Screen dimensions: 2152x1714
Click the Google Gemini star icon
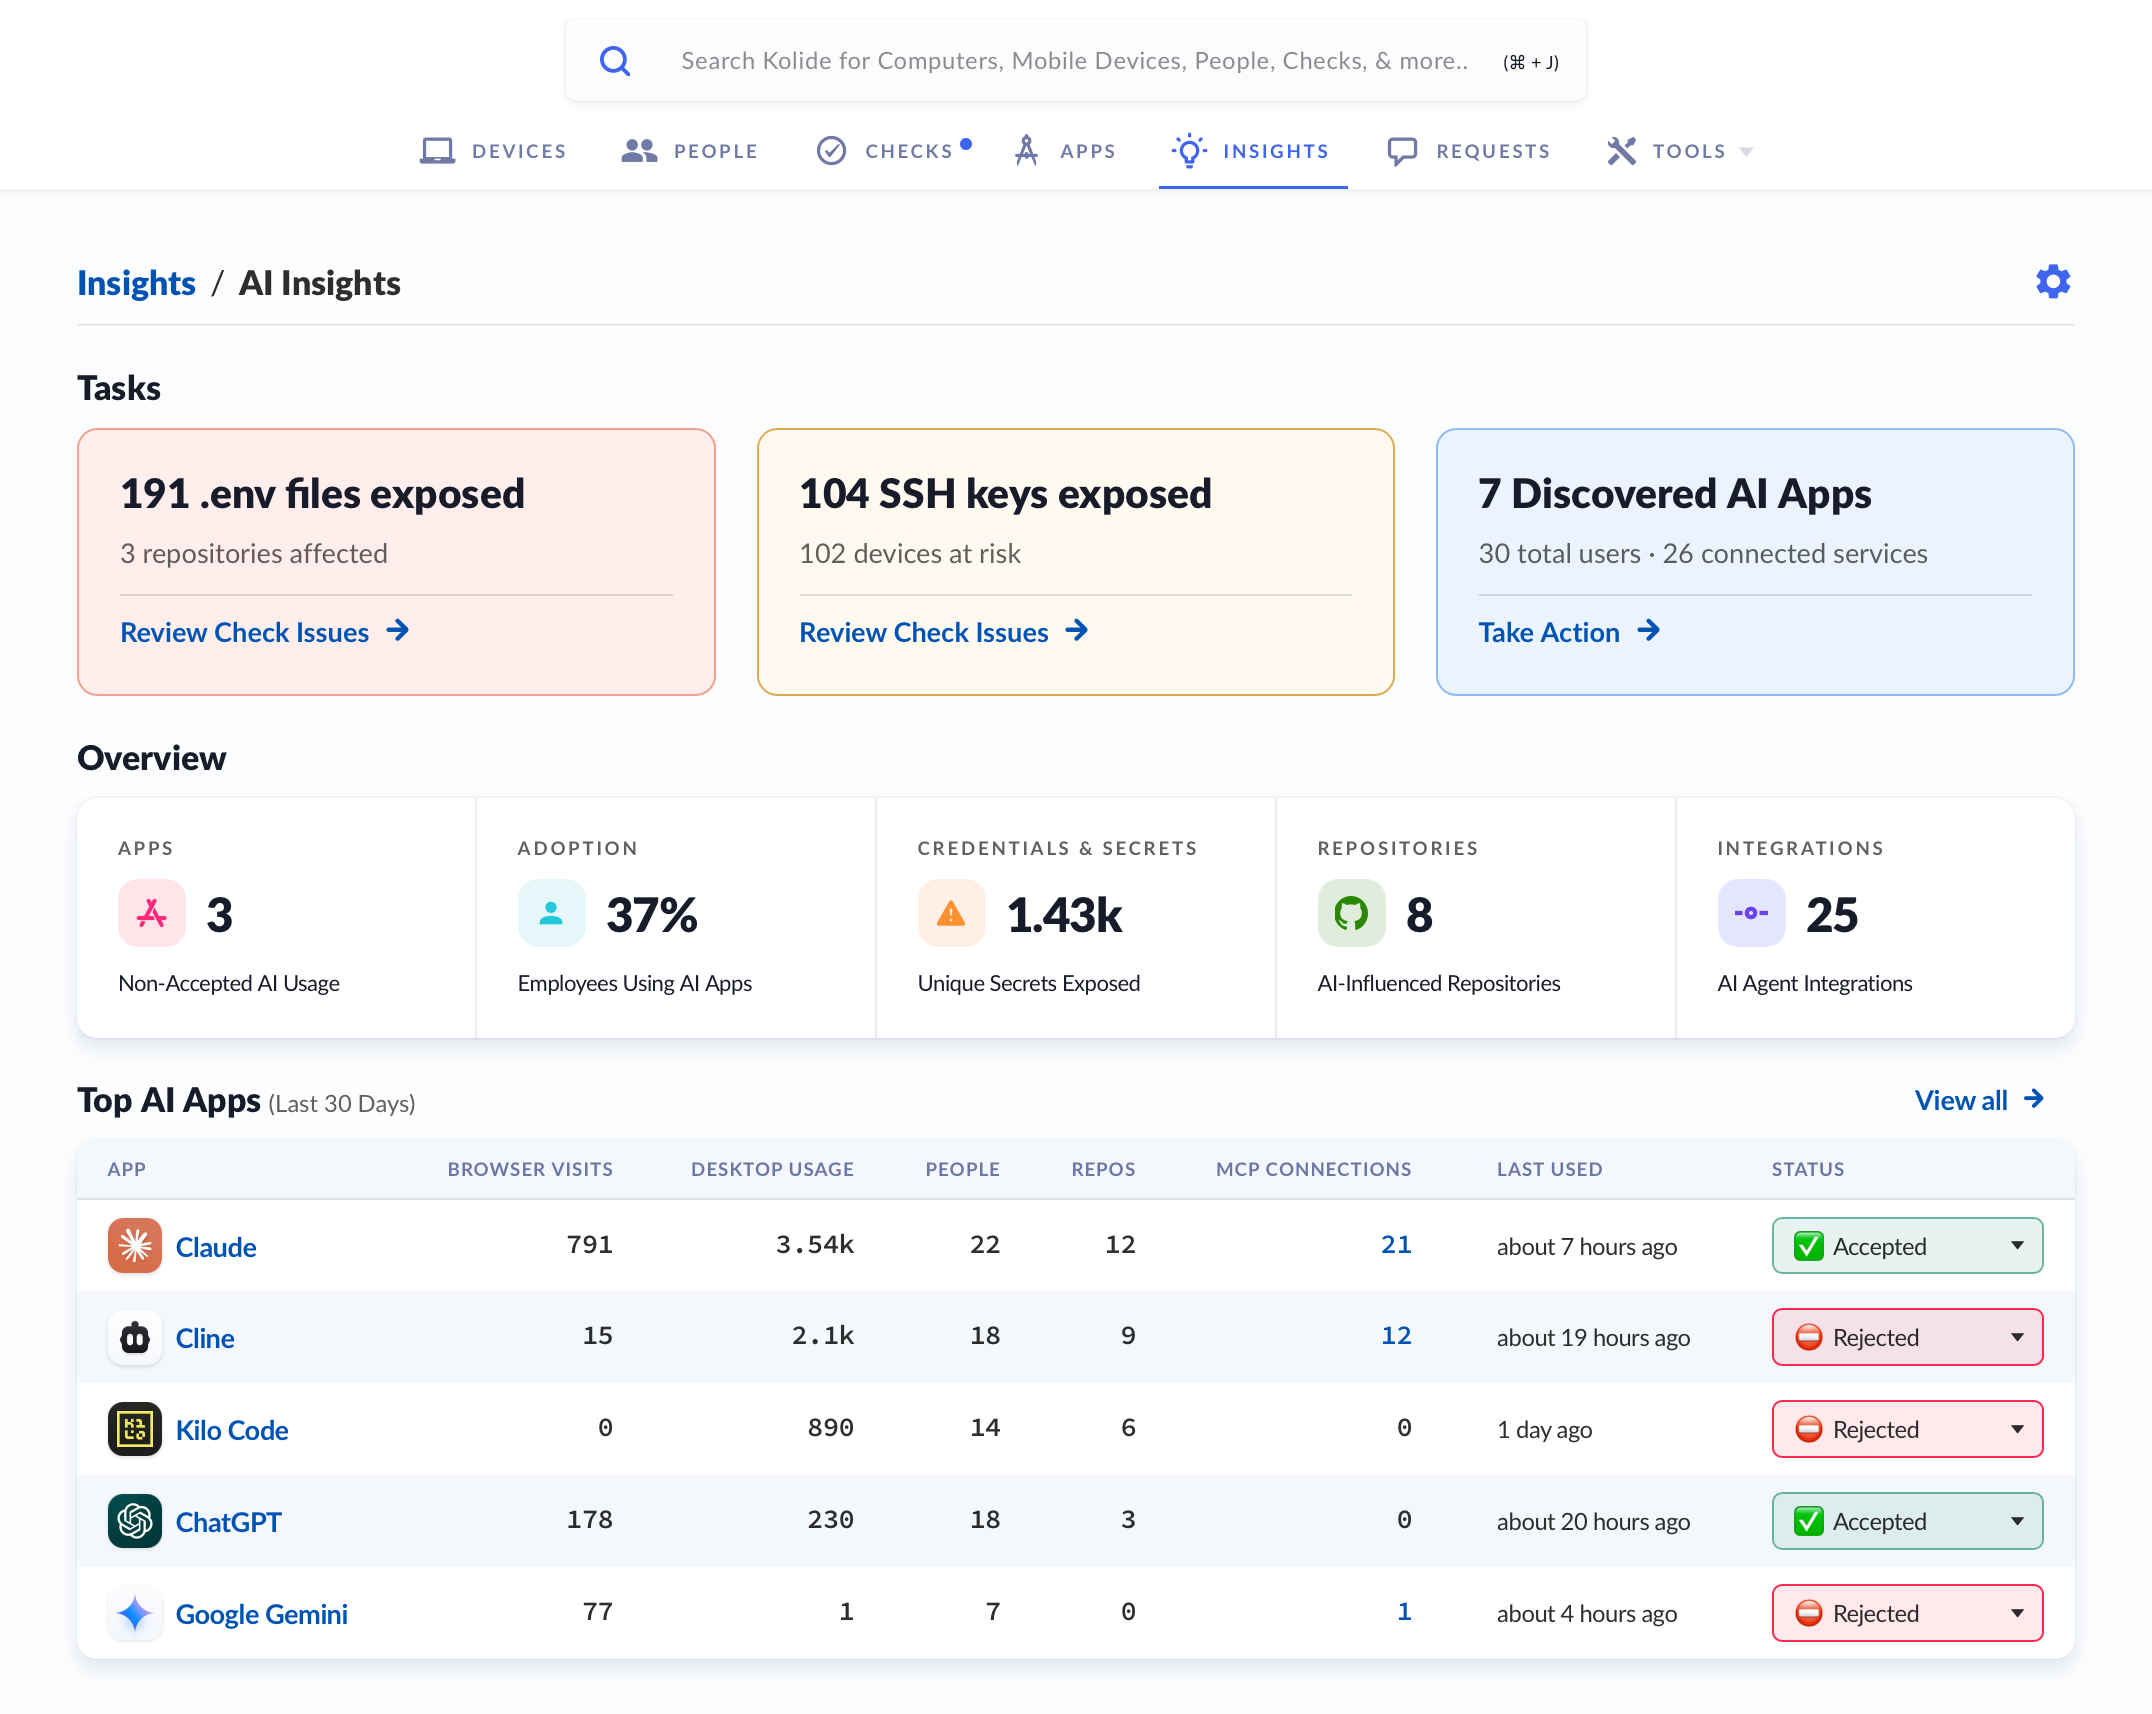tap(135, 1613)
